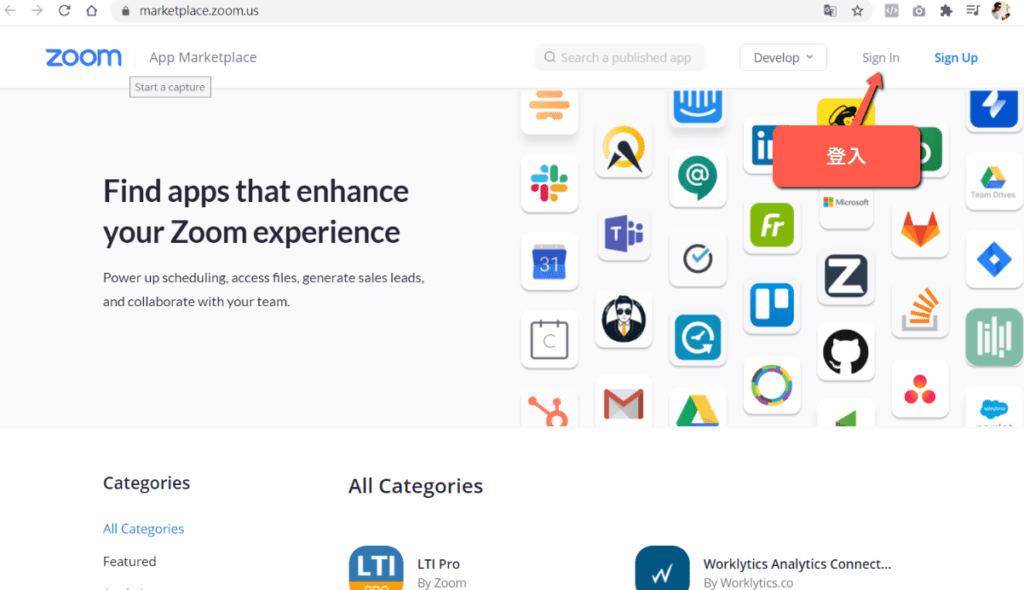
Task: Open the calendar C app icon
Action: [549, 340]
